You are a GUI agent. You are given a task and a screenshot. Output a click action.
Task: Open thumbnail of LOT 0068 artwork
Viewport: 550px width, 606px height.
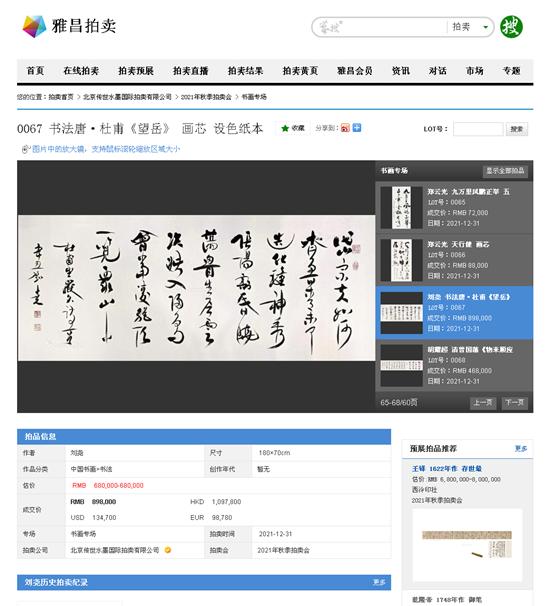401,365
